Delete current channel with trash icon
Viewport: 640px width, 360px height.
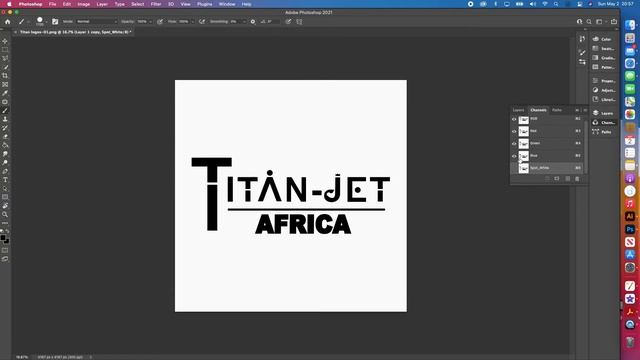point(577,179)
